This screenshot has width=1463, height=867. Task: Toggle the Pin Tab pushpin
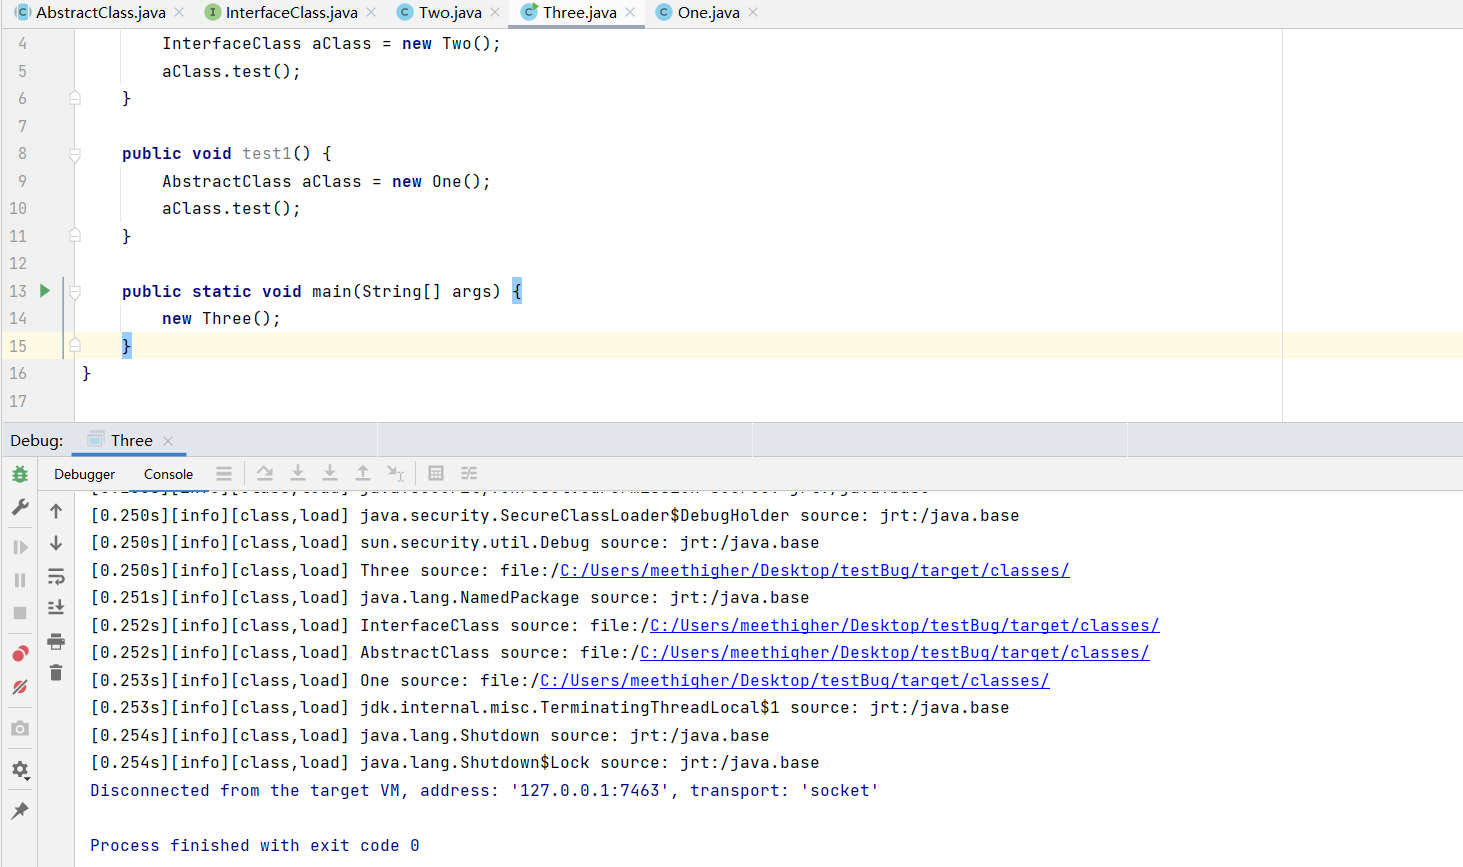tap(20, 811)
